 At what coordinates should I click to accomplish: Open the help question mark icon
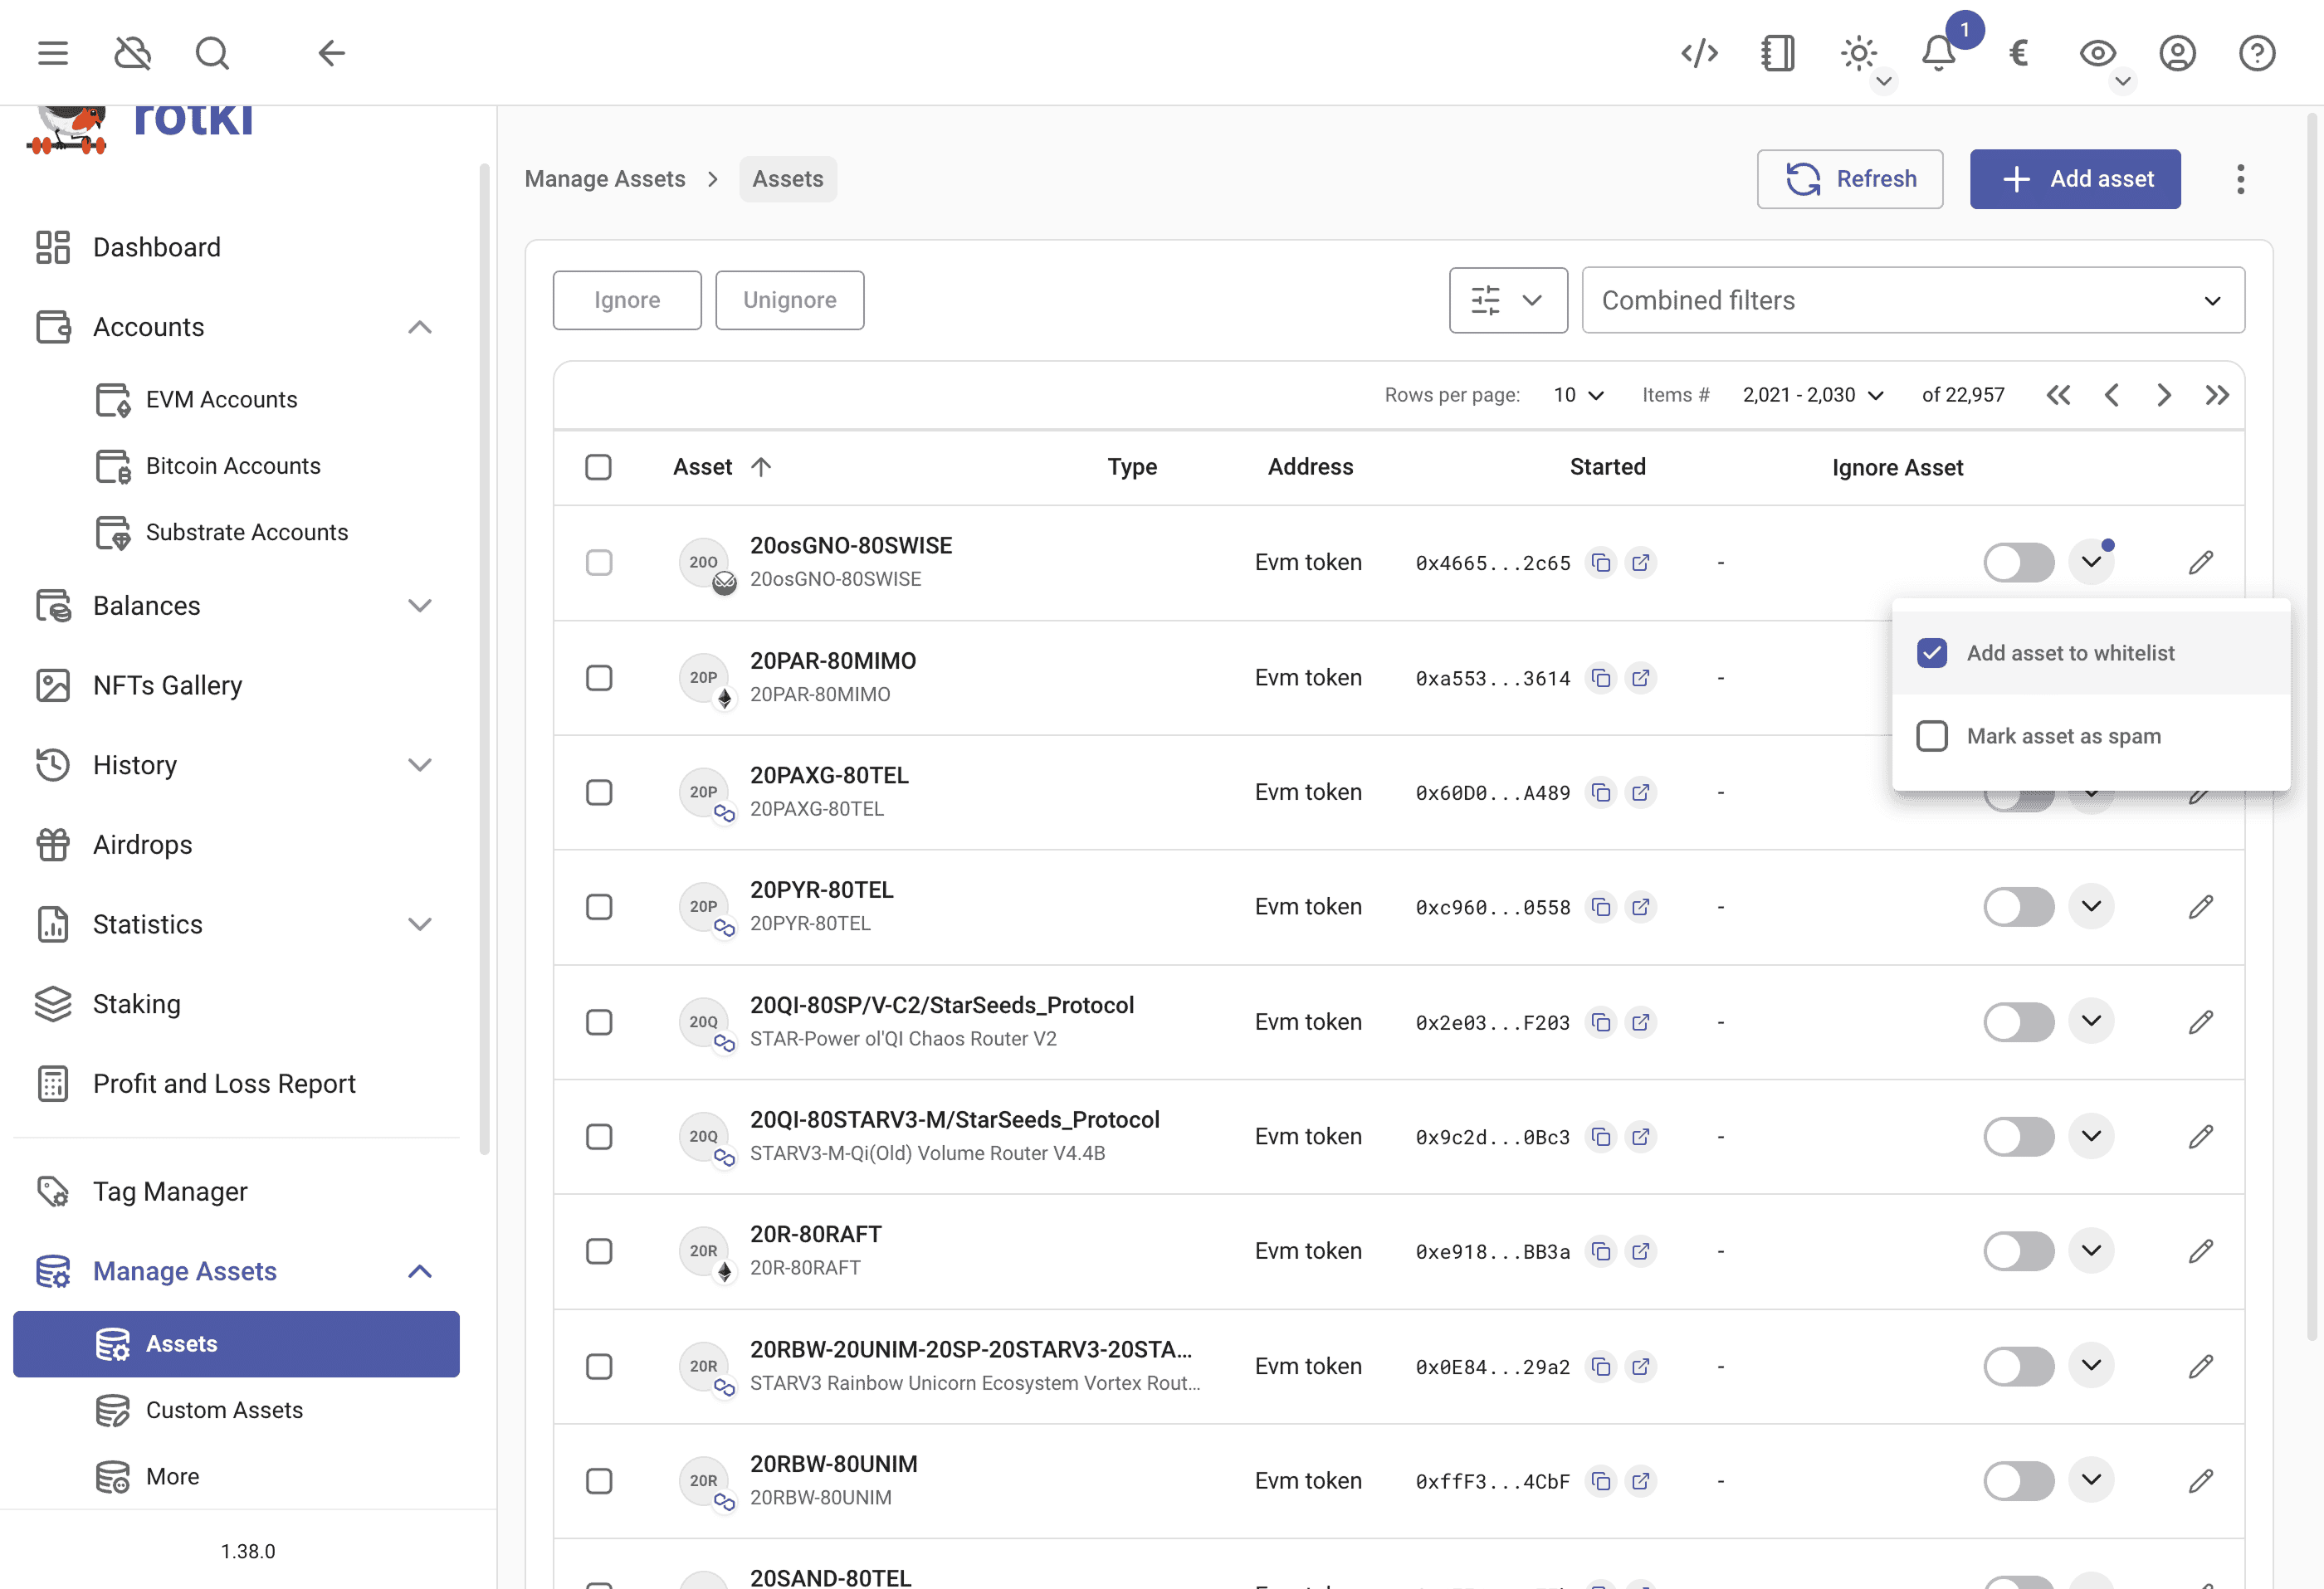coord(2257,53)
